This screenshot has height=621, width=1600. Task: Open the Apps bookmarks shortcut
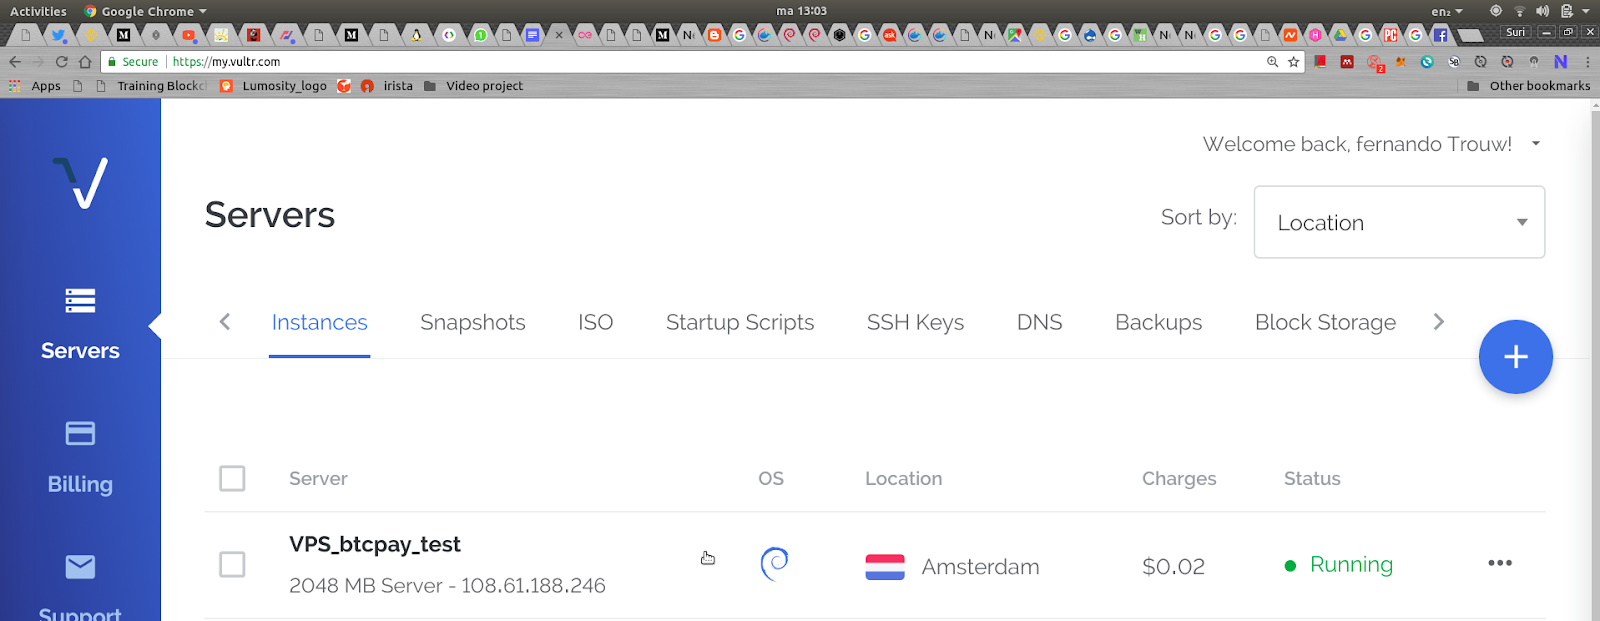[x=35, y=86]
